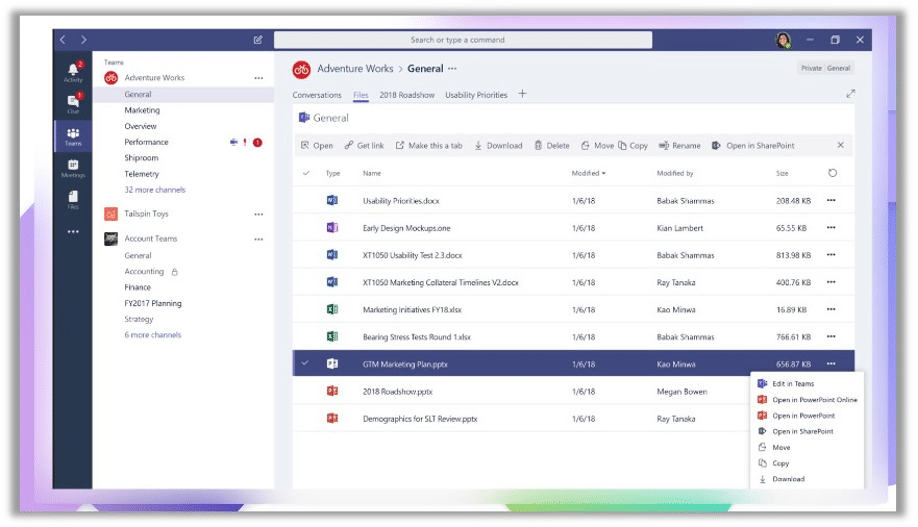Open more actions for Marketing Initiatives FY18.xlsx
This screenshot has height=527, width=918.
coord(831,309)
